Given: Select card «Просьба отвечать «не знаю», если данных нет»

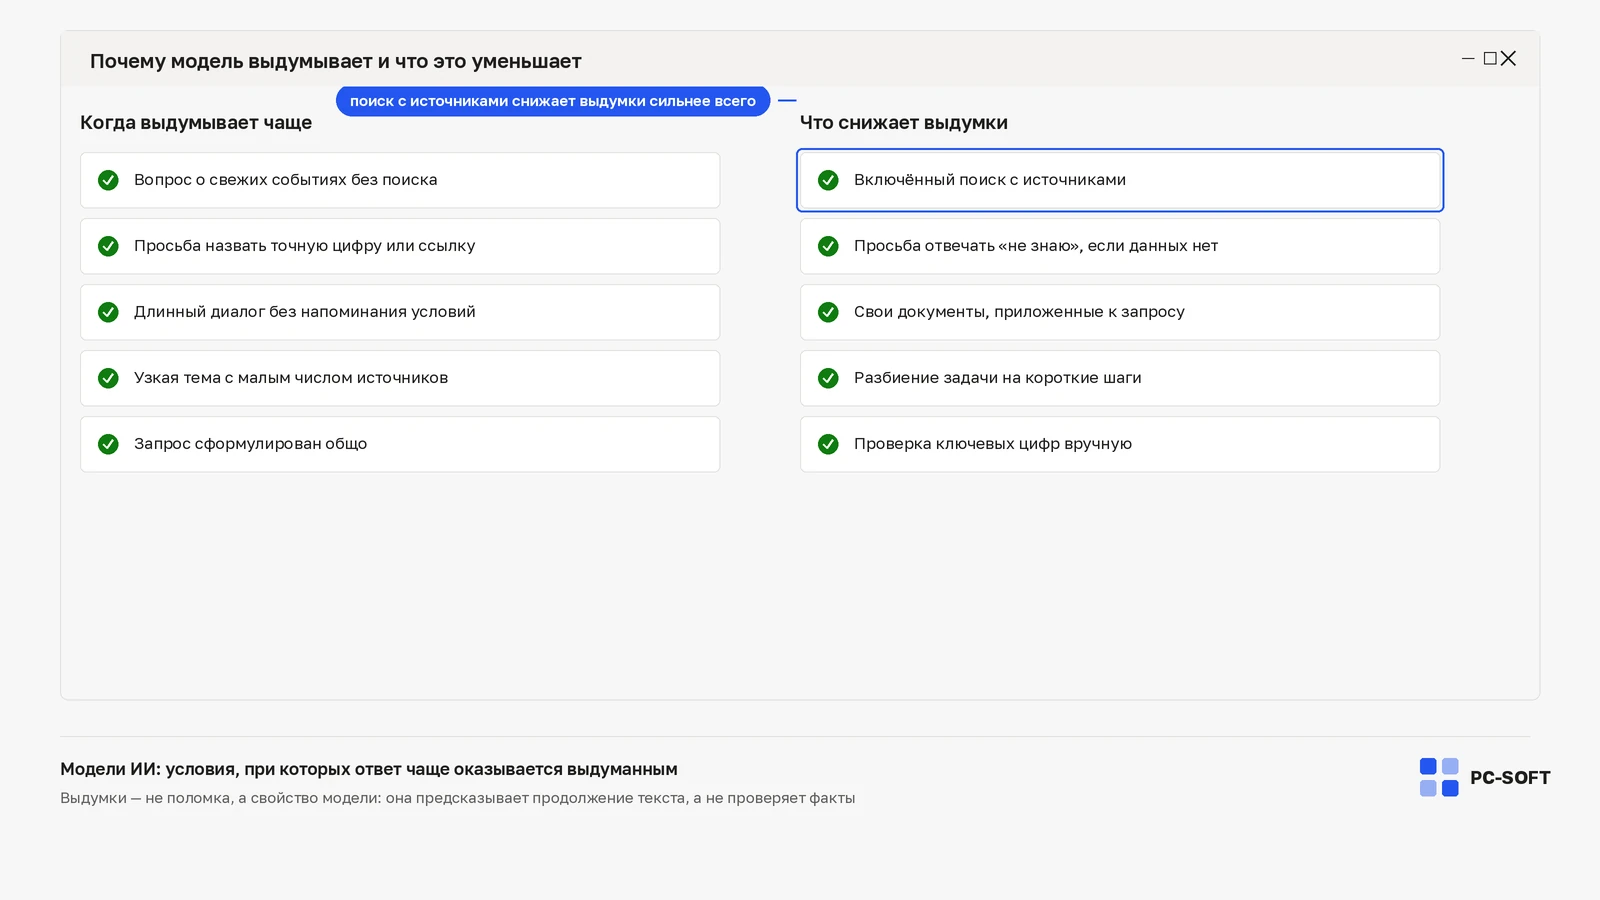Looking at the screenshot, I should pyautogui.click(x=1120, y=246).
